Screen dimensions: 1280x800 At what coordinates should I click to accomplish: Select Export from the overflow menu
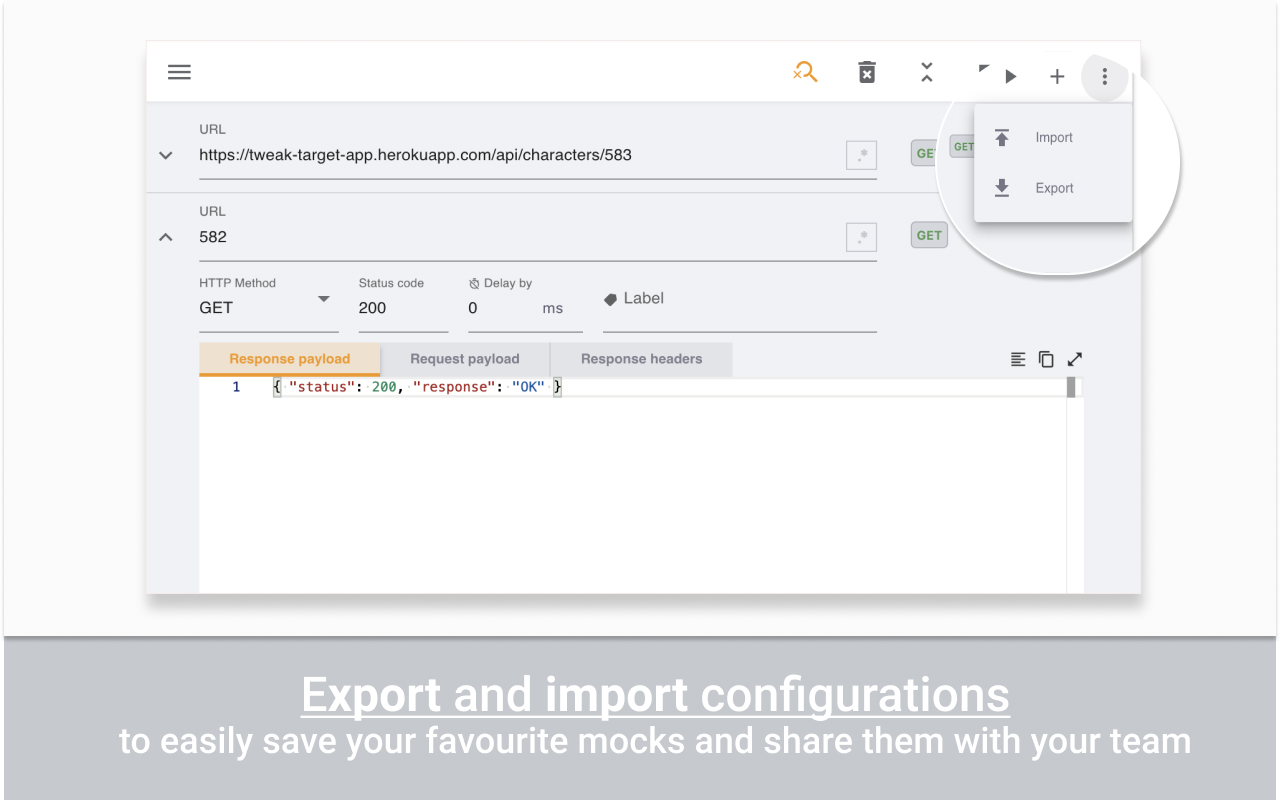point(1054,187)
